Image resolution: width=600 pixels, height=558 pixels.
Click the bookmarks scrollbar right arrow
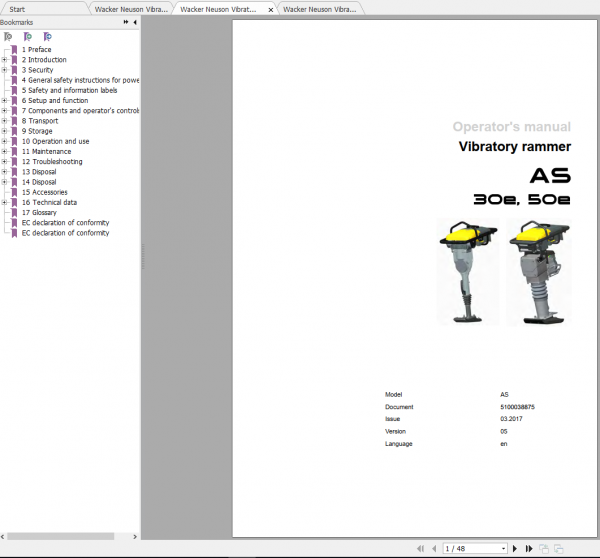coord(135,537)
